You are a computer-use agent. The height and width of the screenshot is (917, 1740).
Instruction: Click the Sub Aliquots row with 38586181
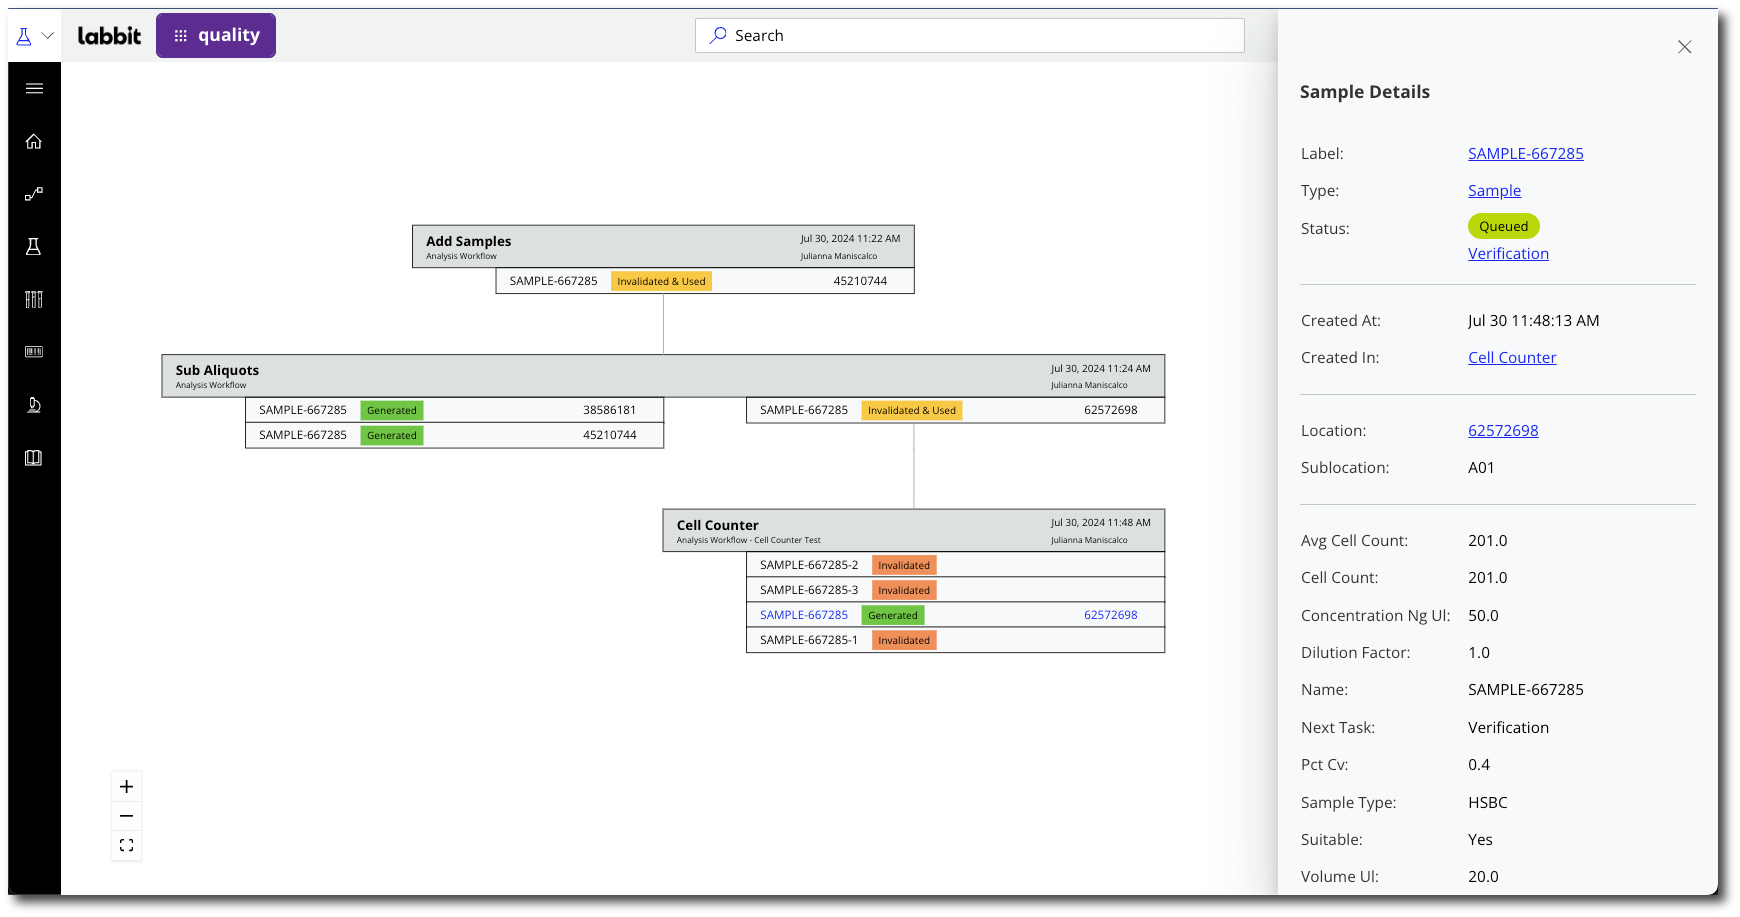point(454,410)
